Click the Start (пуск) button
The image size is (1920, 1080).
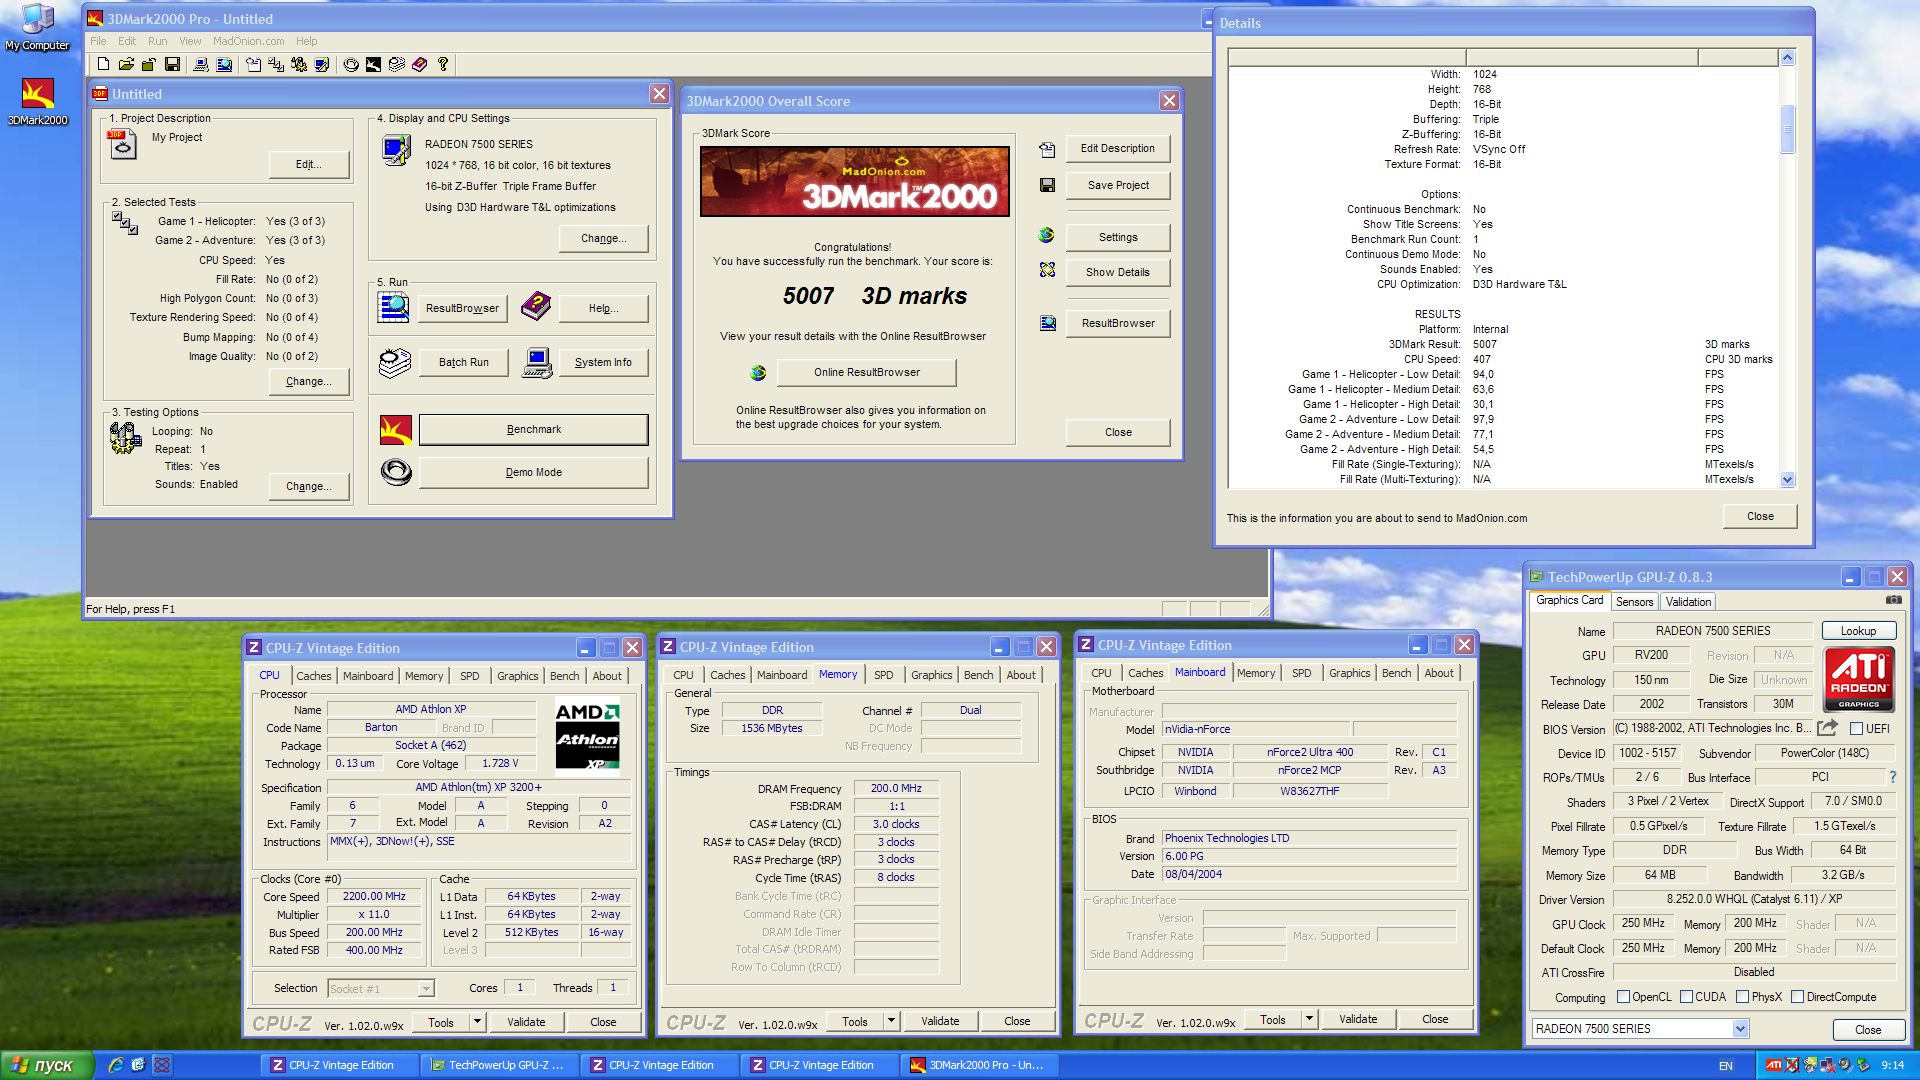[47, 1065]
